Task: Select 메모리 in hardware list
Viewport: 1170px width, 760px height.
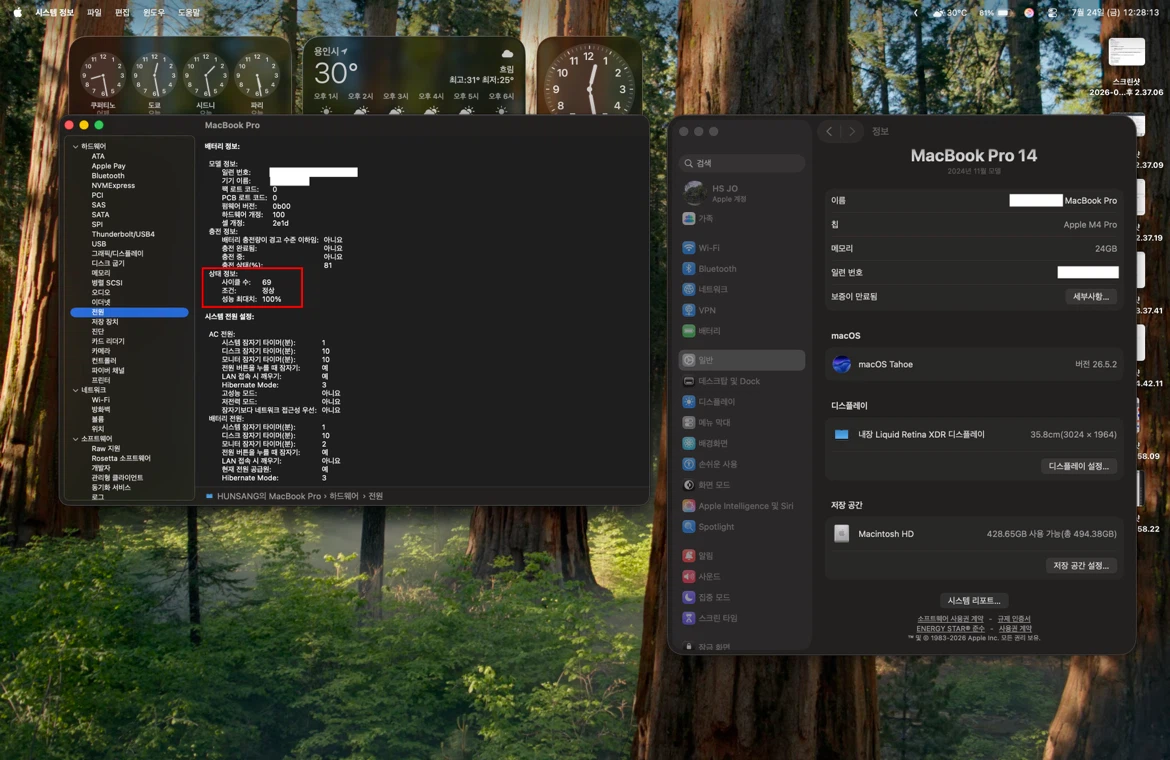Action: coord(101,273)
